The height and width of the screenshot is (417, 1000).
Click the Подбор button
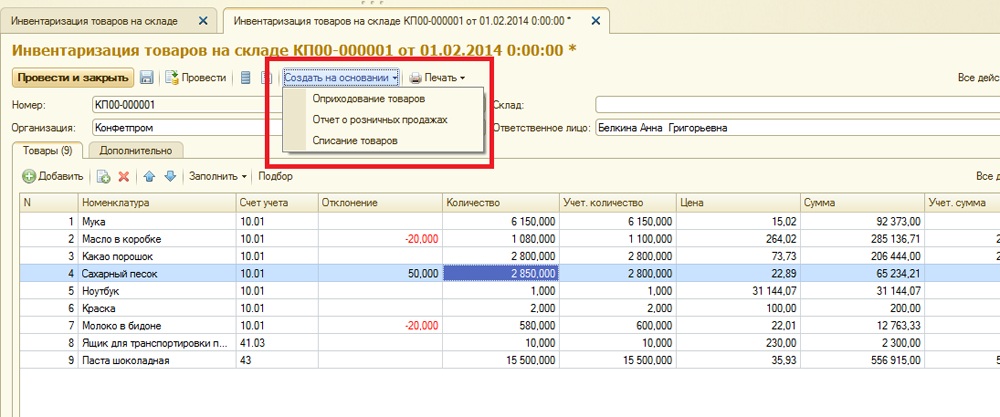click(276, 176)
